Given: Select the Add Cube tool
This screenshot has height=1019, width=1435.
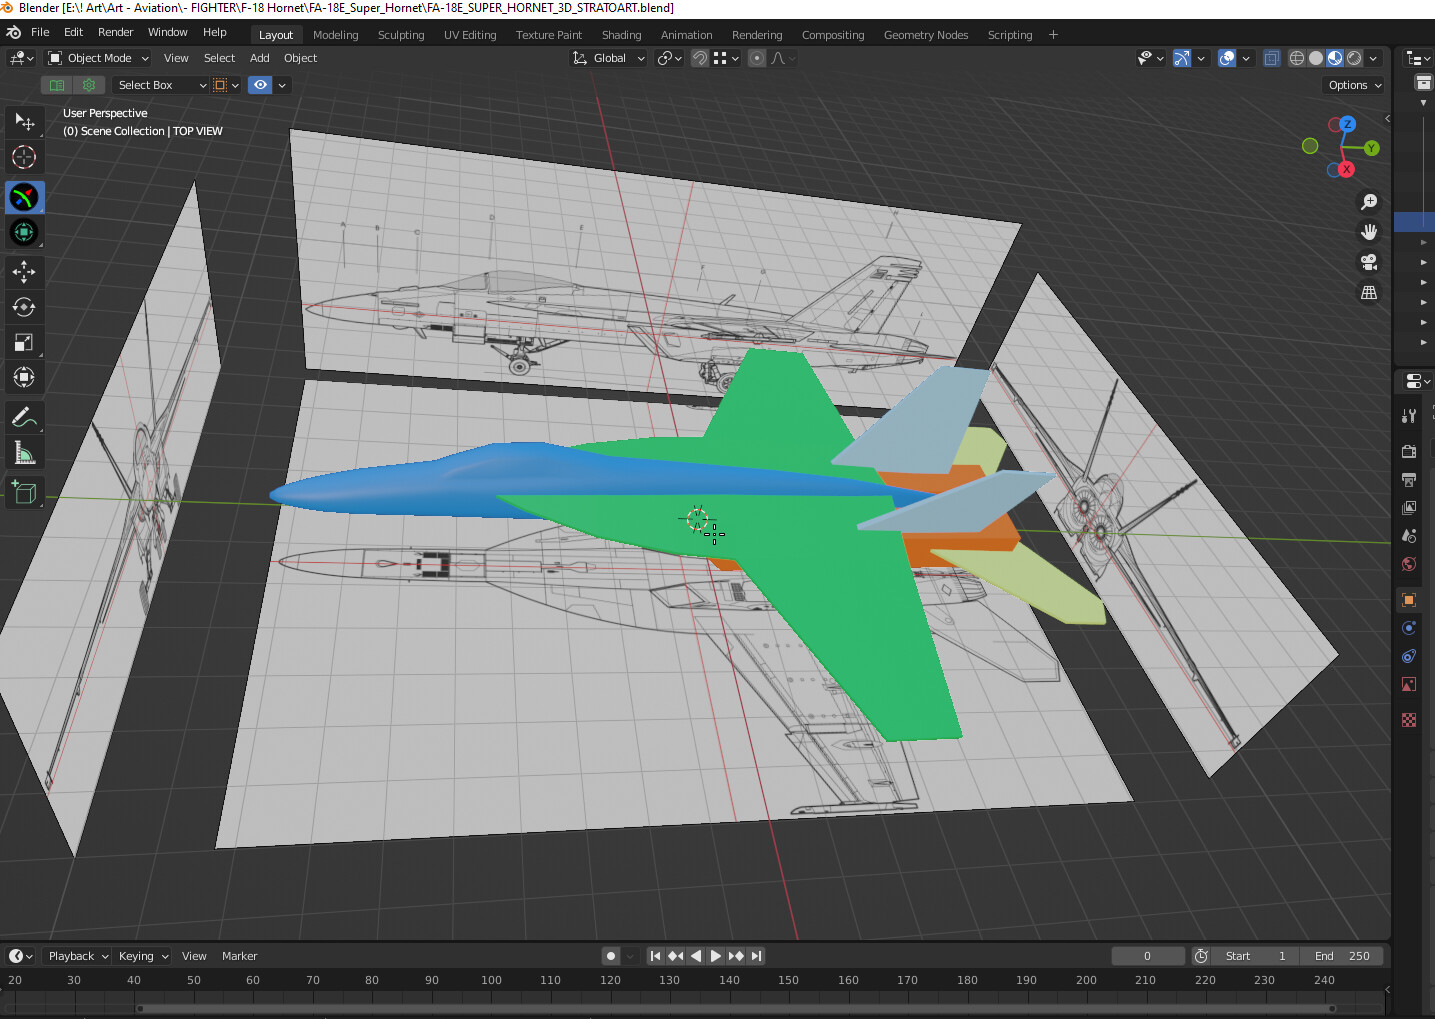Looking at the screenshot, I should coord(24,492).
